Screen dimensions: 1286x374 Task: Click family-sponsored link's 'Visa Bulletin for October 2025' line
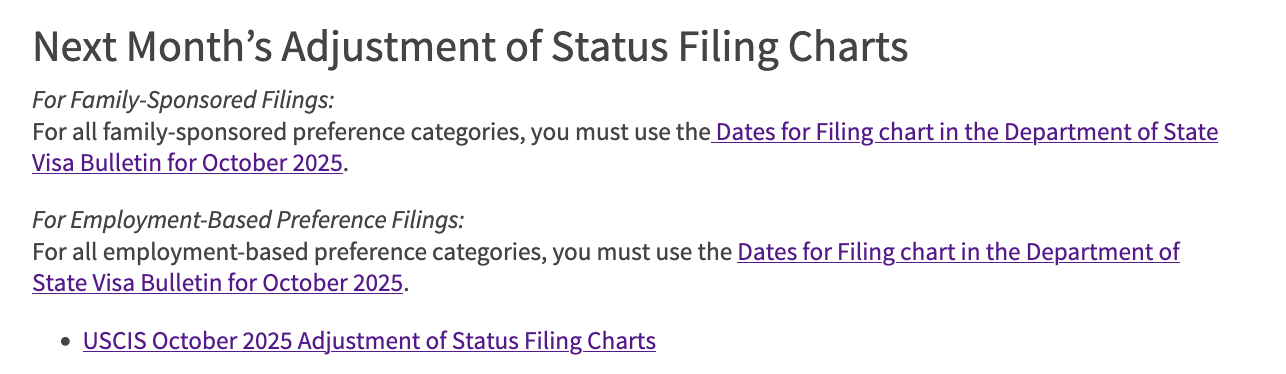(188, 162)
